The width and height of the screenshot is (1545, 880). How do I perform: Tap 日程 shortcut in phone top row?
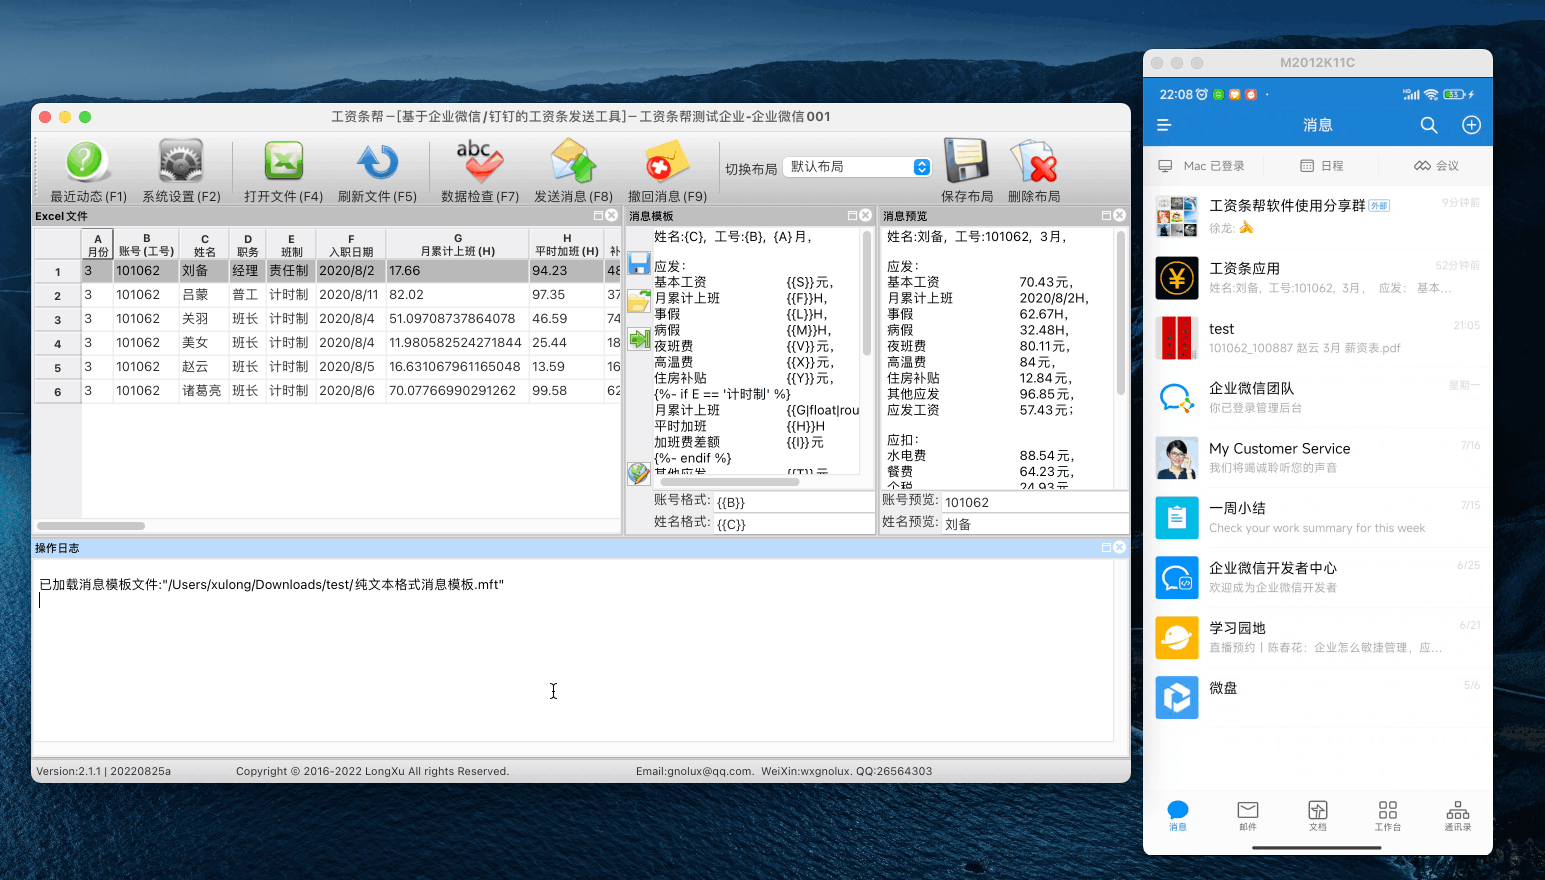1321,166
